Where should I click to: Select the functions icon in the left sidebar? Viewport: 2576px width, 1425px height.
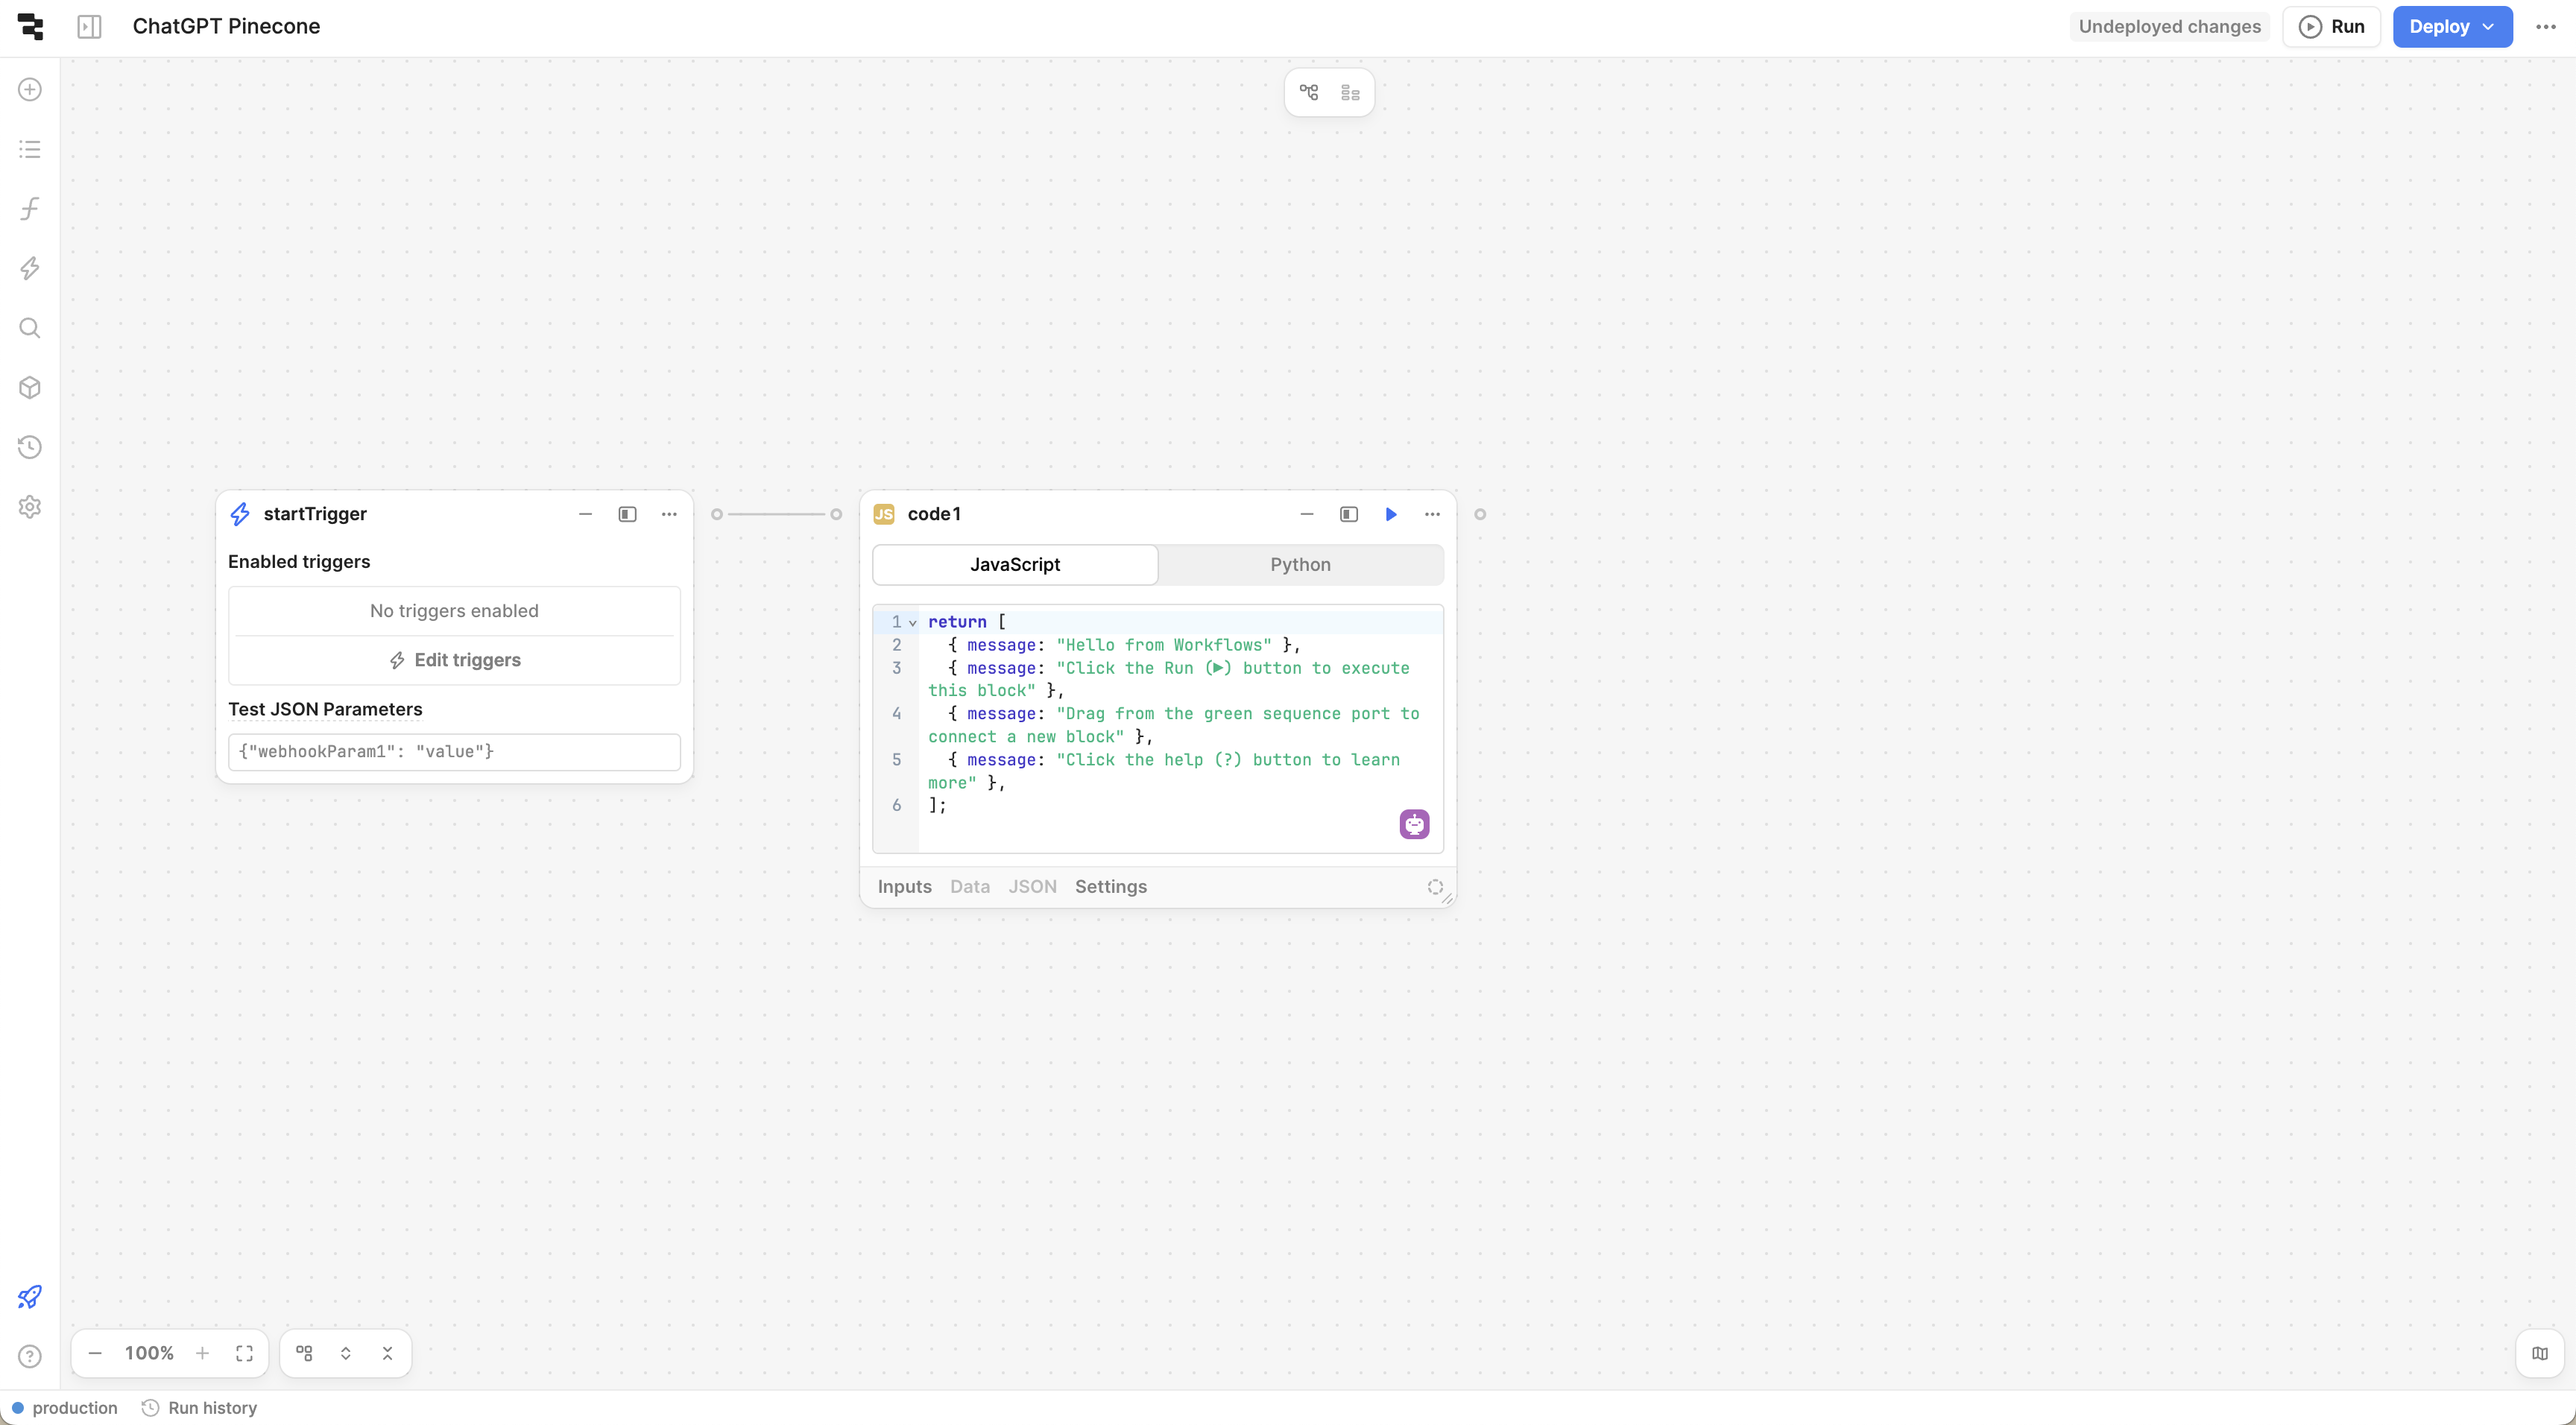coord(29,208)
